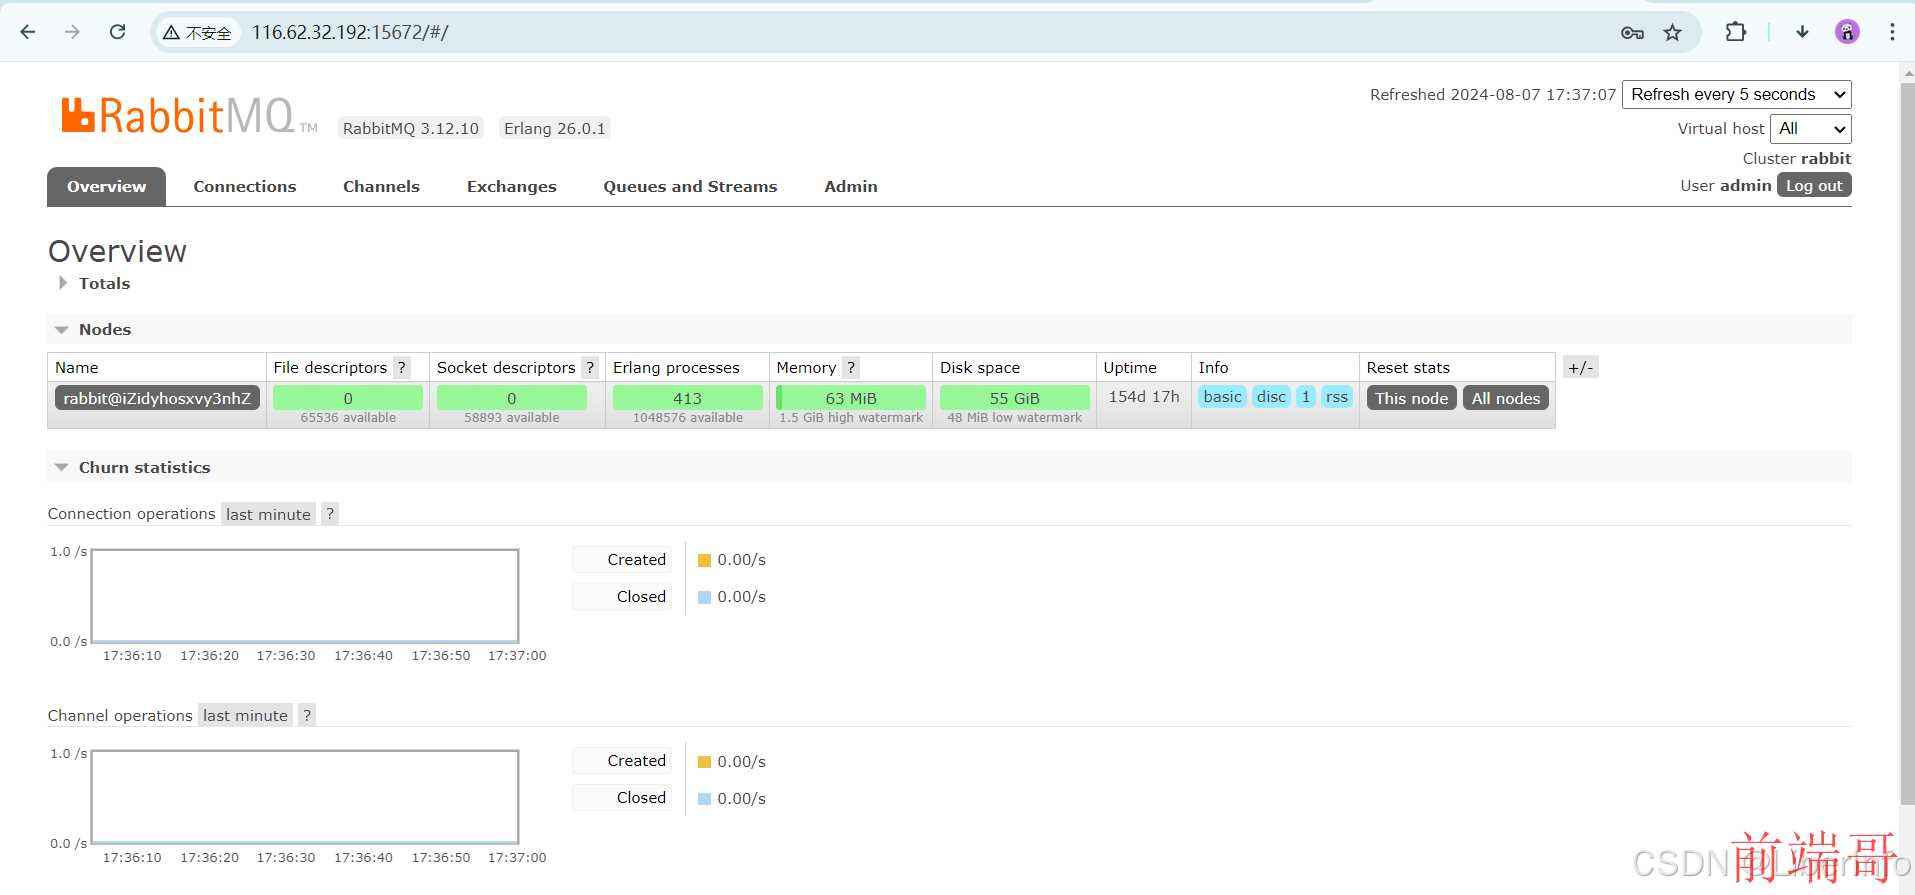Go back to the previous browser page
The height and width of the screenshot is (895, 1915).
(28, 32)
